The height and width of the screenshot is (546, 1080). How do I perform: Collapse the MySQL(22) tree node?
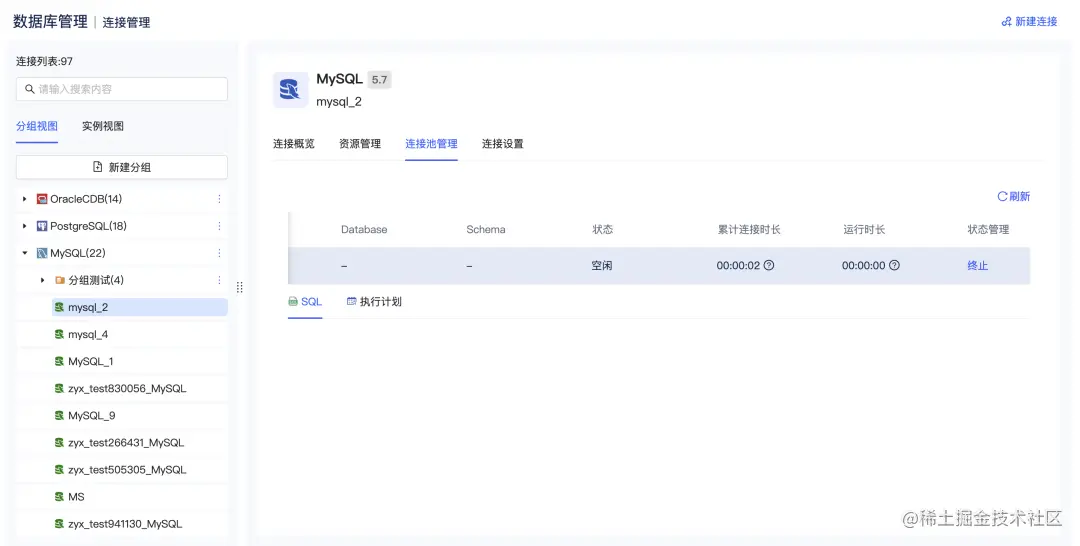(x=25, y=253)
